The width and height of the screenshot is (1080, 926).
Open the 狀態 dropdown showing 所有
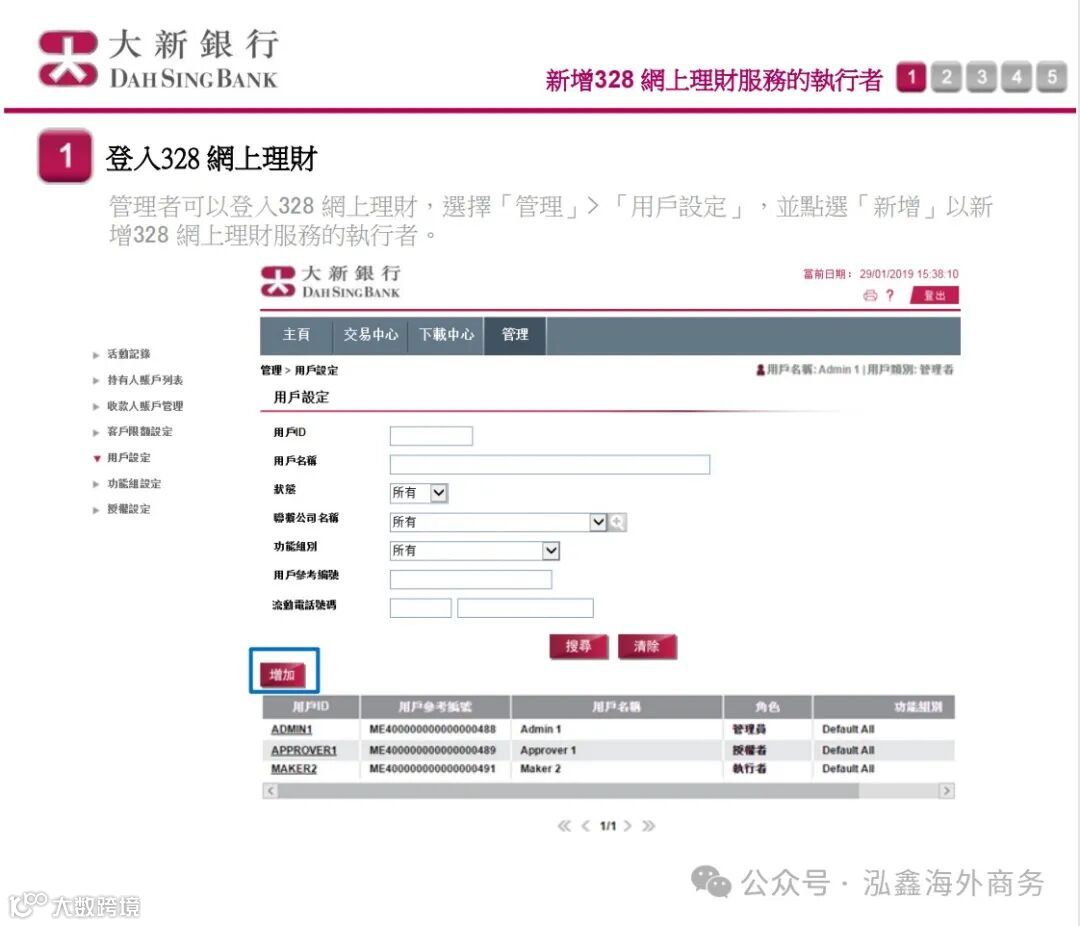point(419,493)
